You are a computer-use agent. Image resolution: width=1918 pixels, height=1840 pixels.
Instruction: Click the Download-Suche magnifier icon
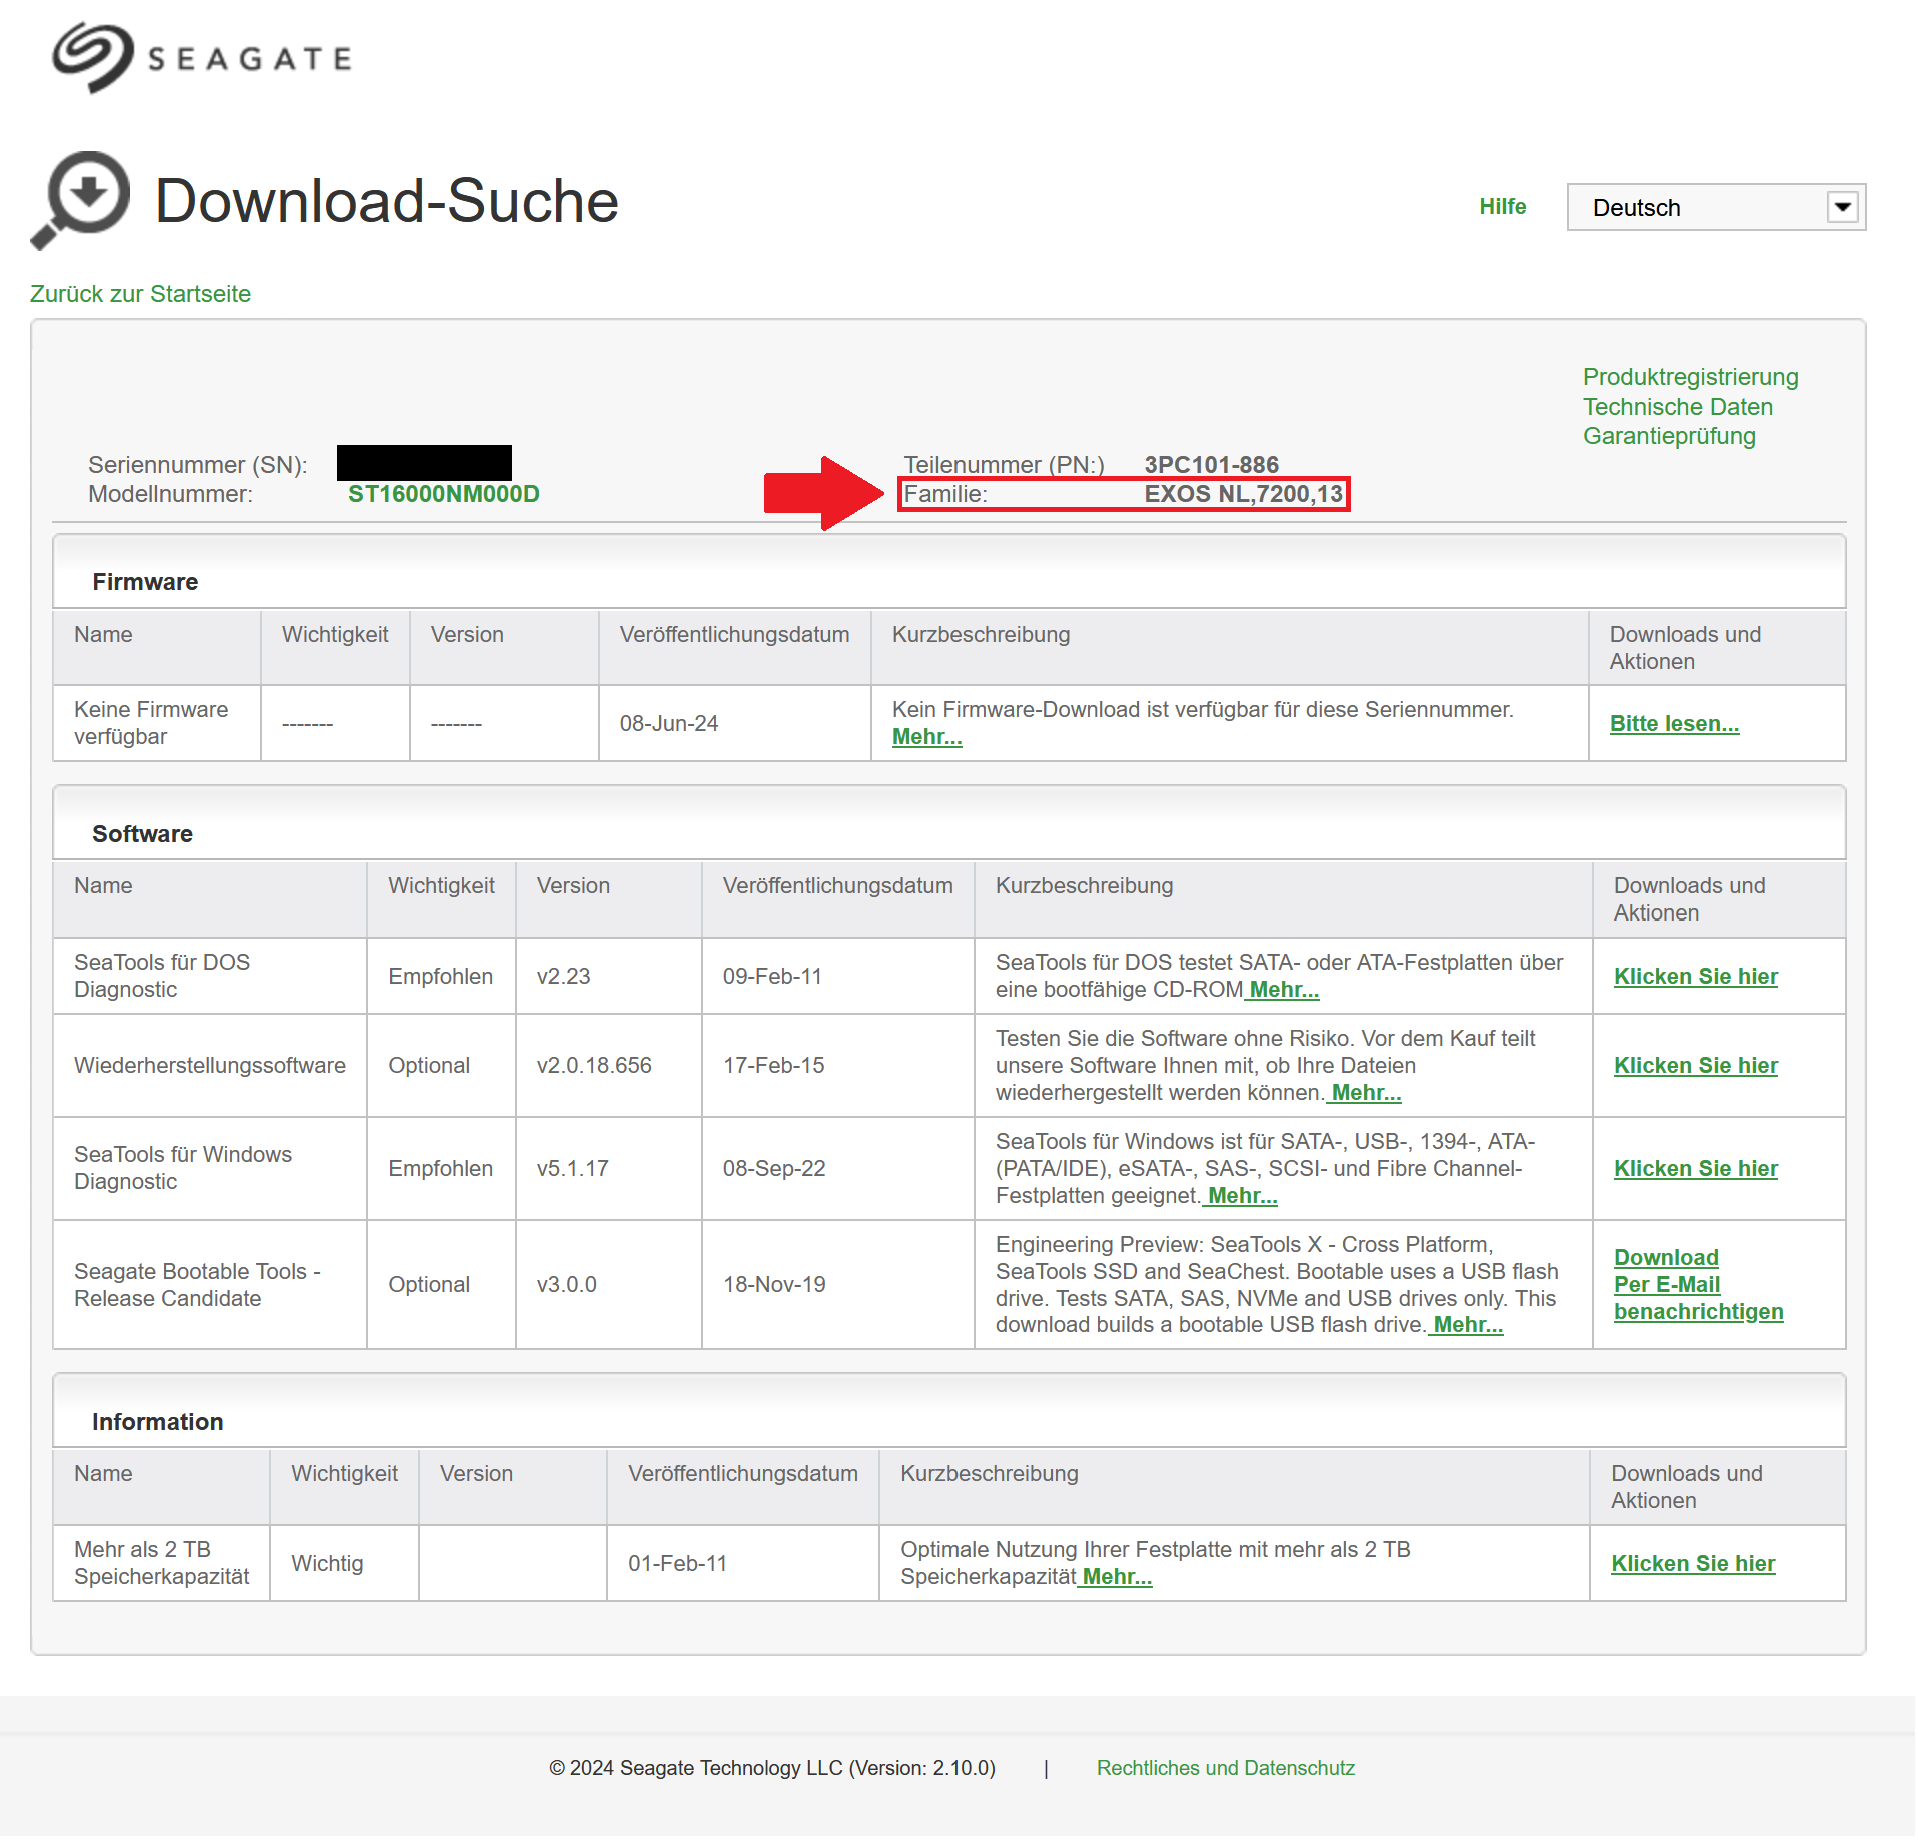point(81,200)
